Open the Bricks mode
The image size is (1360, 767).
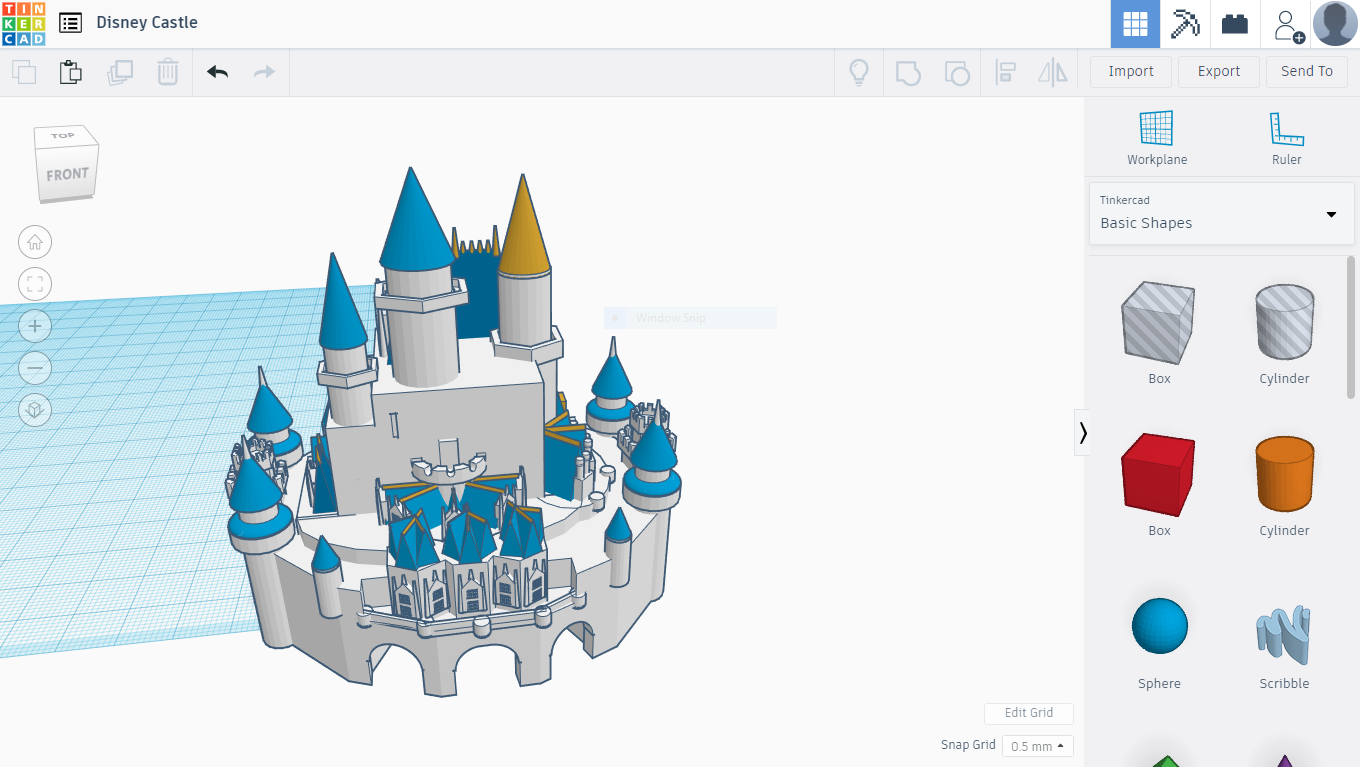point(1235,24)
